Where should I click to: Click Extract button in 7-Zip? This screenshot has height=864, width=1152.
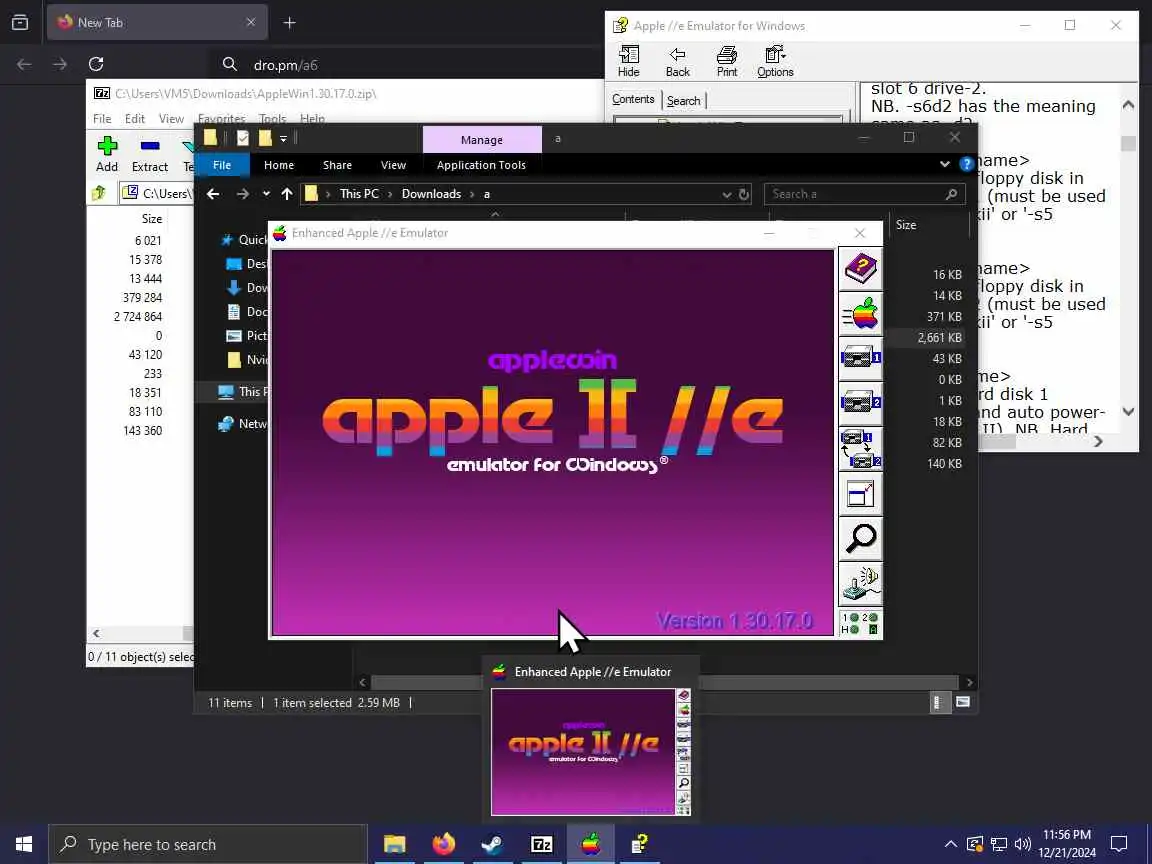150,154
